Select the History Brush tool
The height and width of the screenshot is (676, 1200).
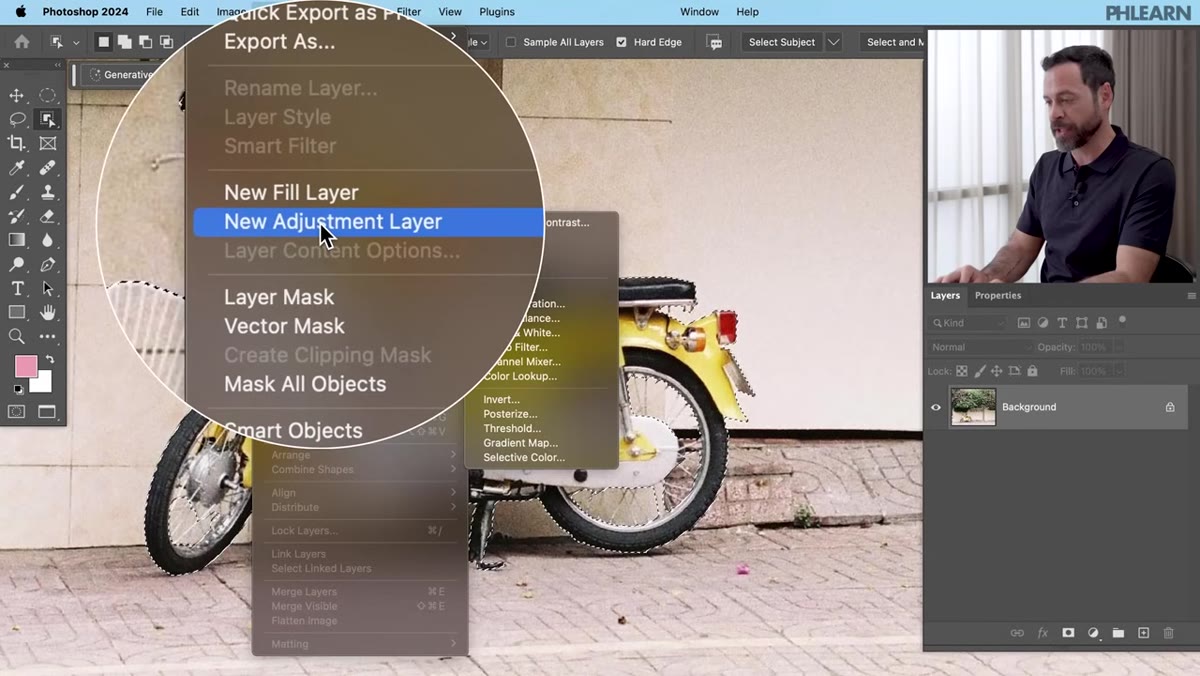point(17,216)
